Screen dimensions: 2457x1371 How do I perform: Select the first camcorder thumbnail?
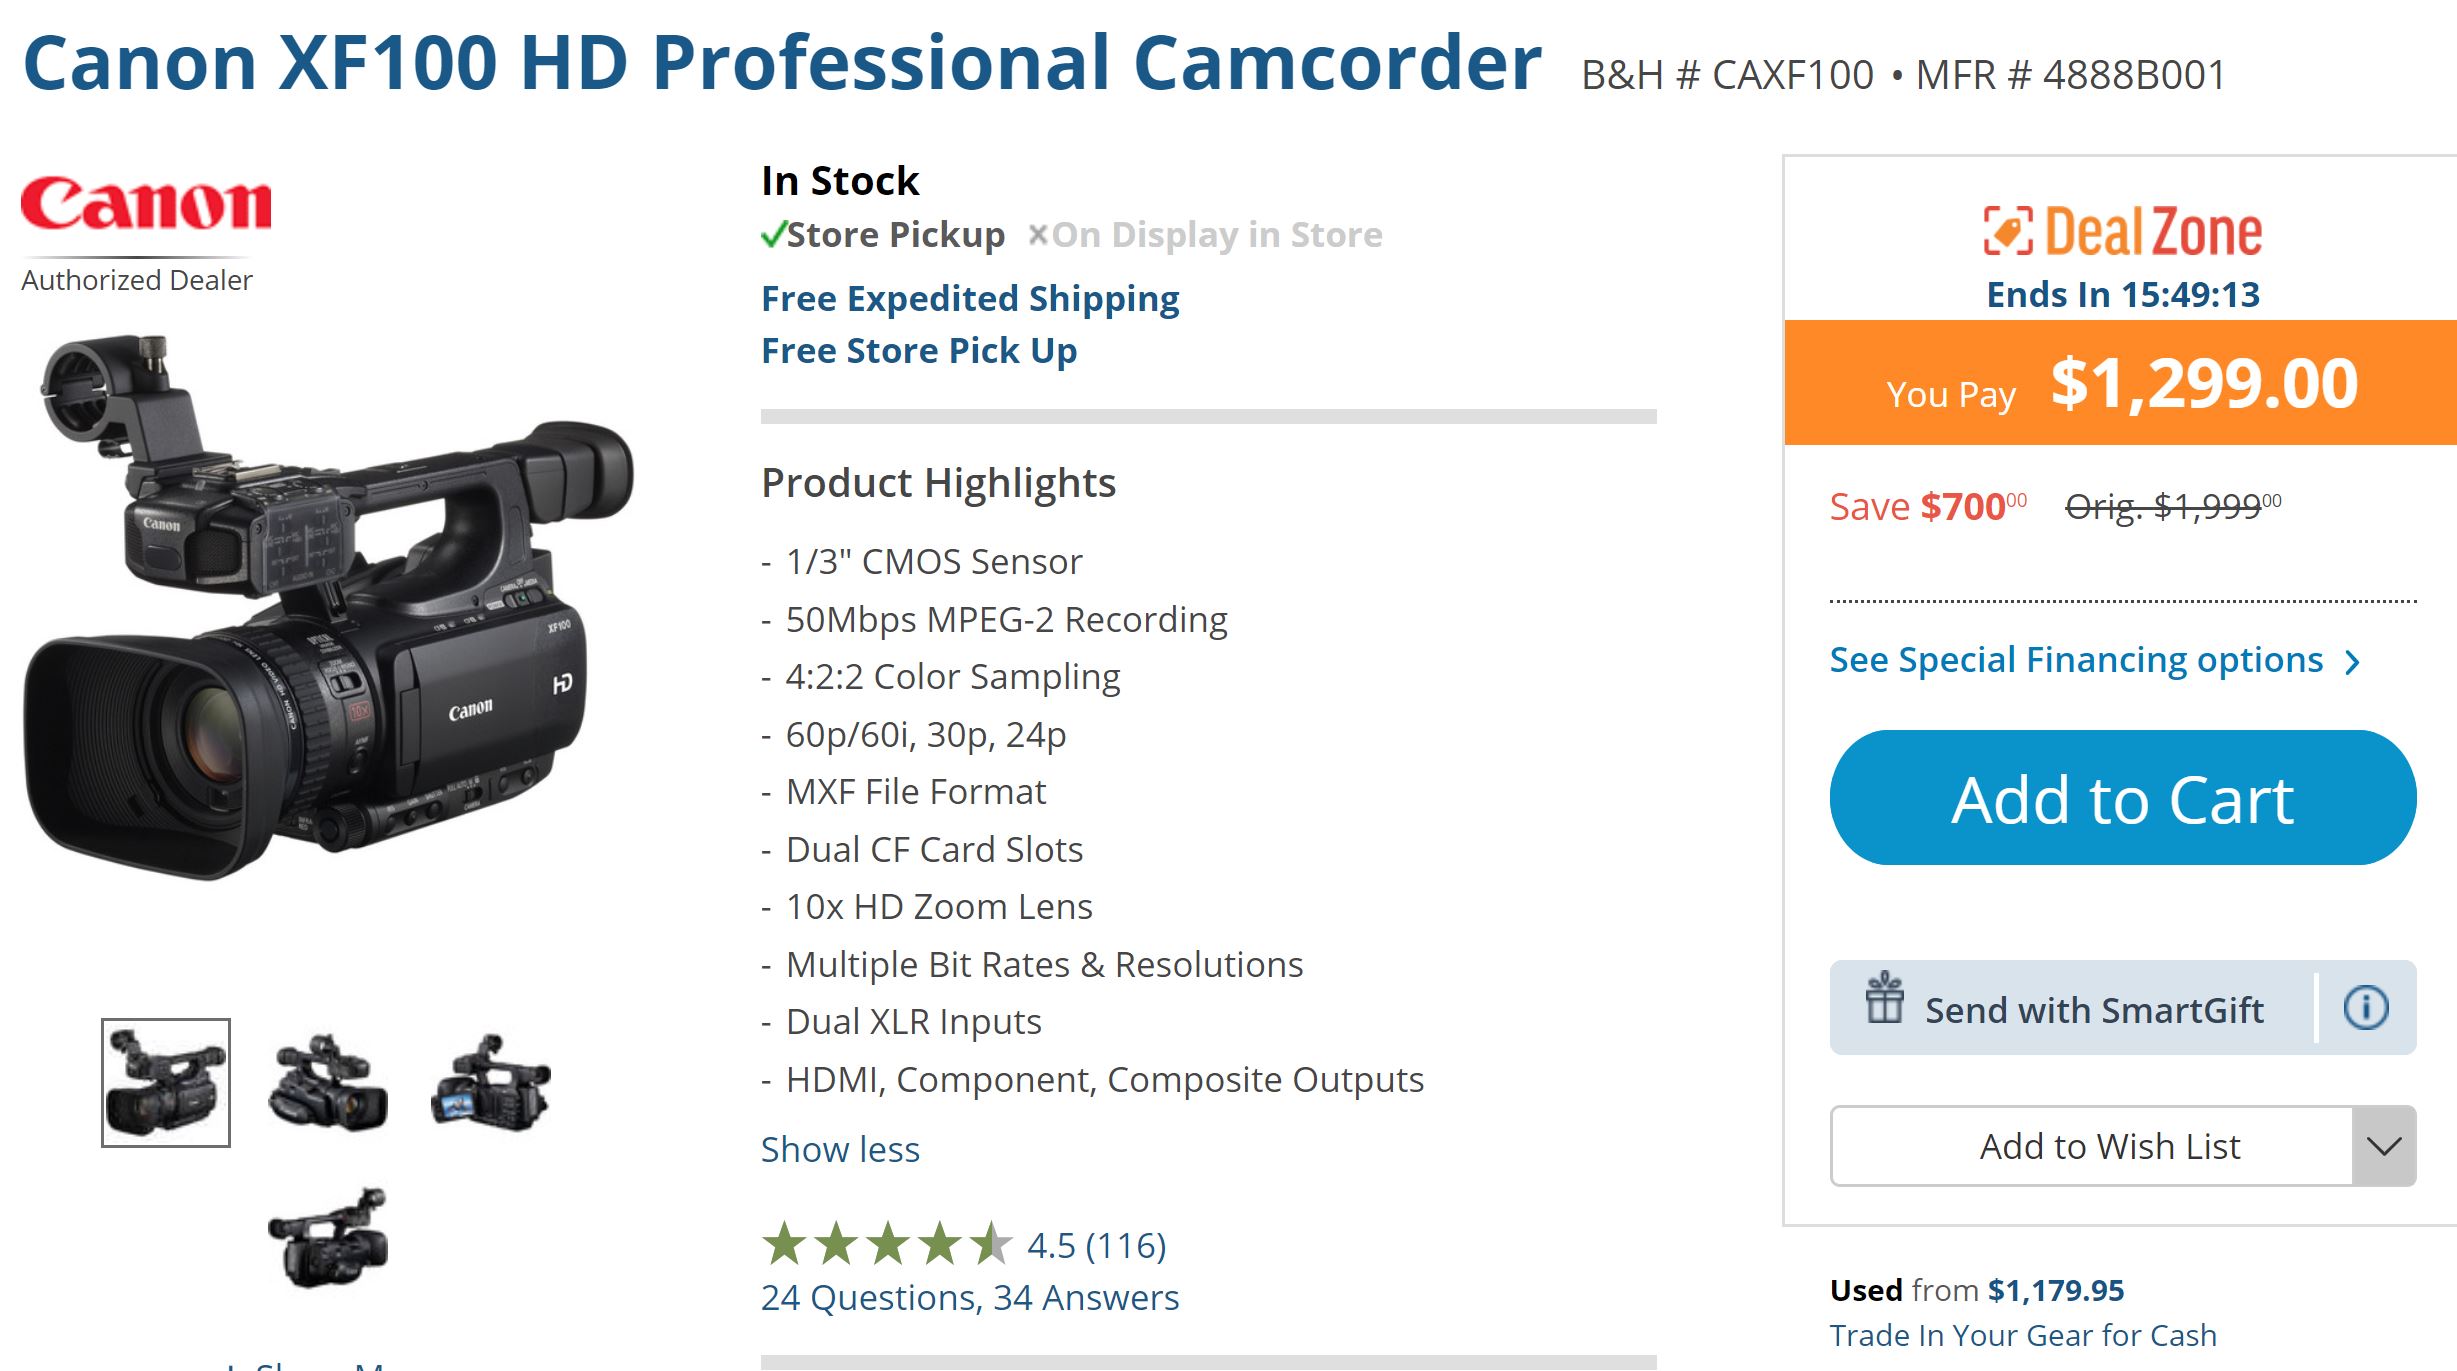click(x=166, y=1083)
